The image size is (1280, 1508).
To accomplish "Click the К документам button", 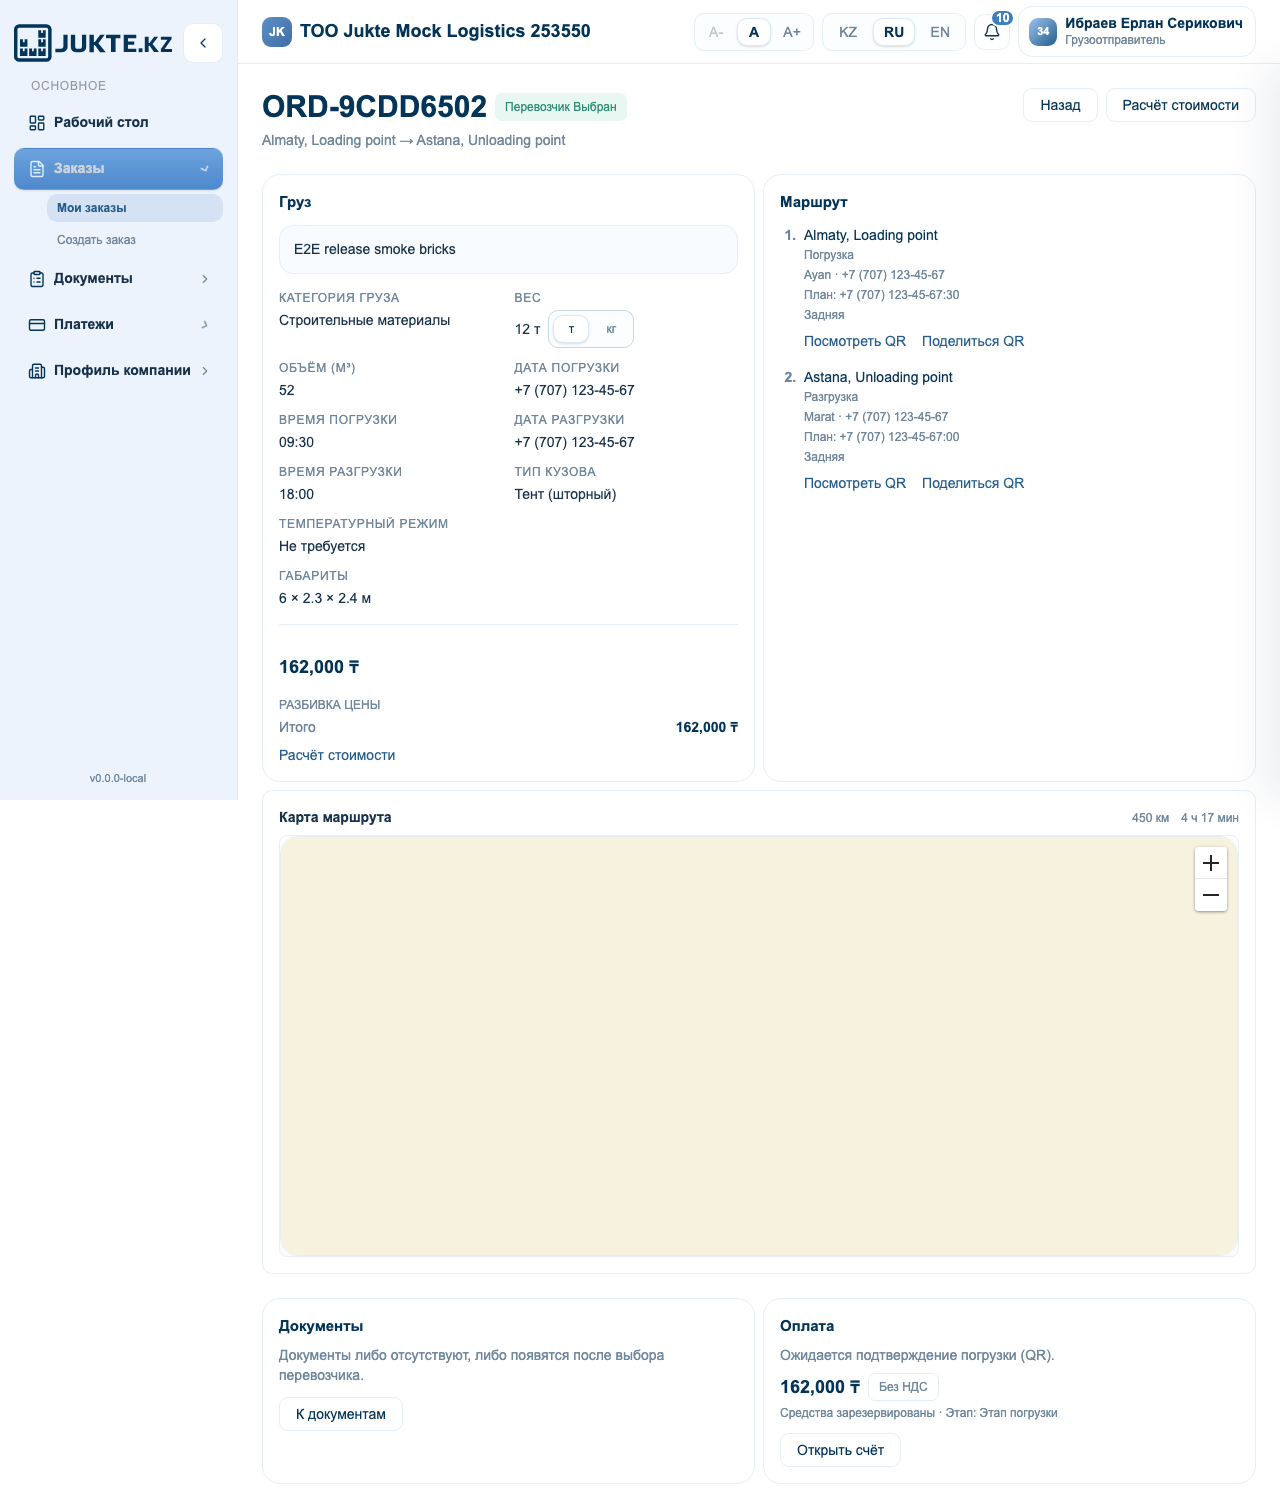I will click(x=341, y=1414).
